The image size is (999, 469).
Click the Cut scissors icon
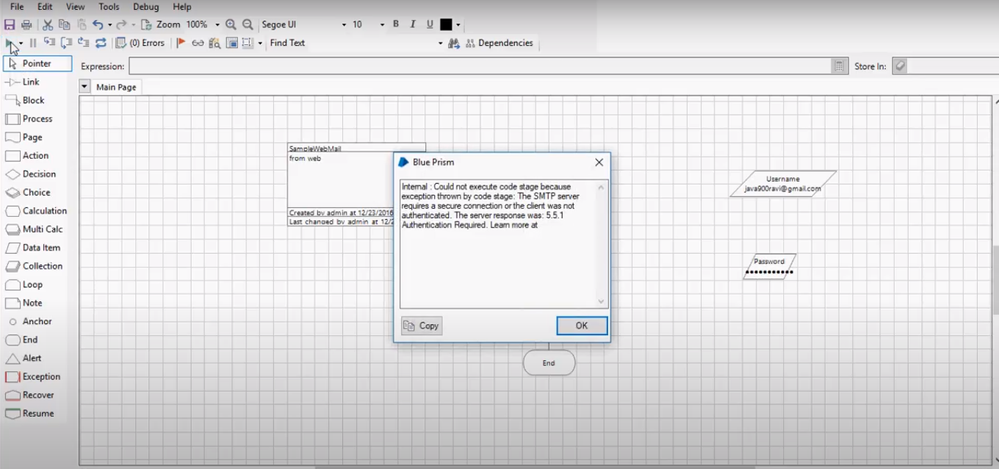(x=47, y=24)
